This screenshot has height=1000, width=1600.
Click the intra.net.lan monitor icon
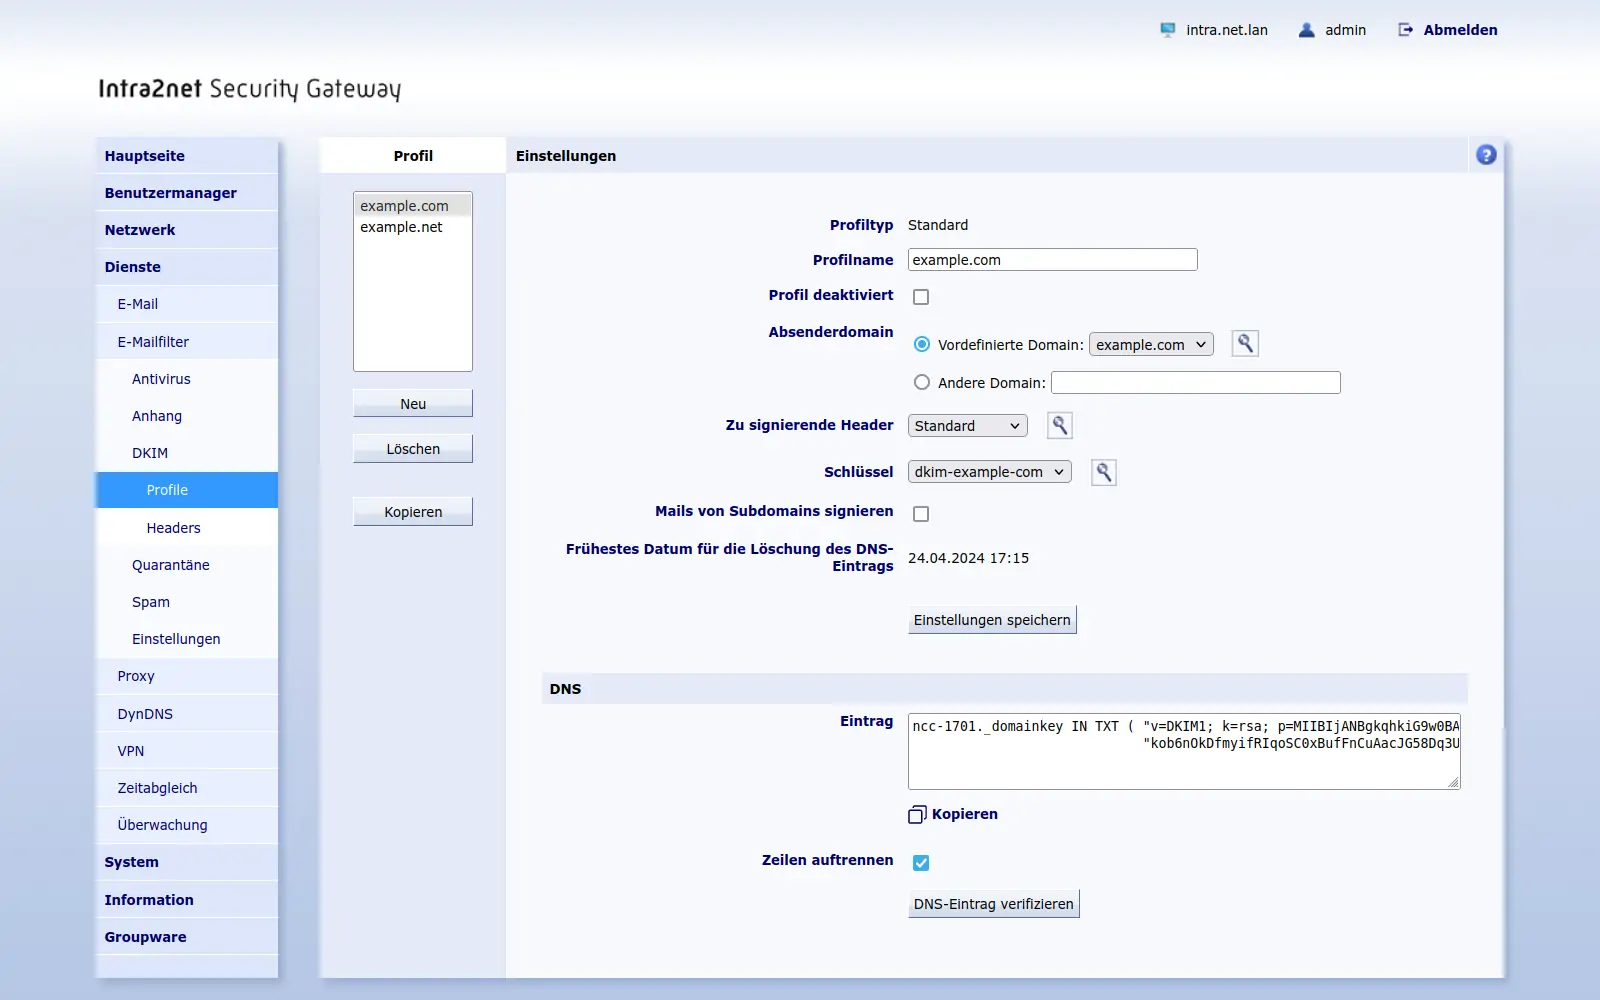click(x=1167, y=30)
